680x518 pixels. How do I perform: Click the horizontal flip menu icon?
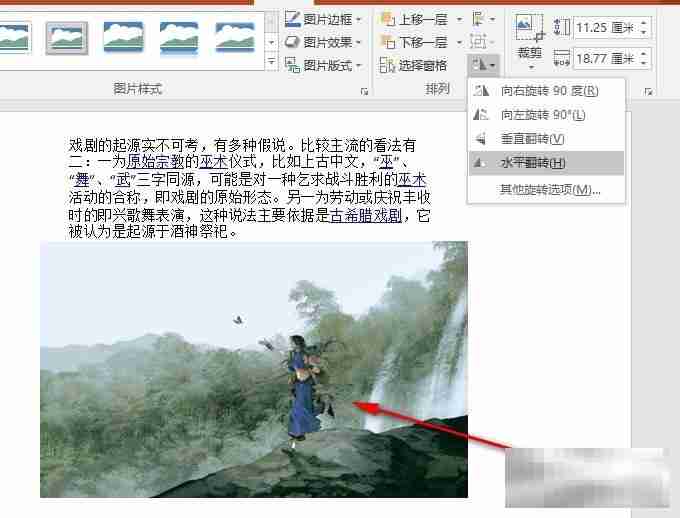click(x=480, y=163)
